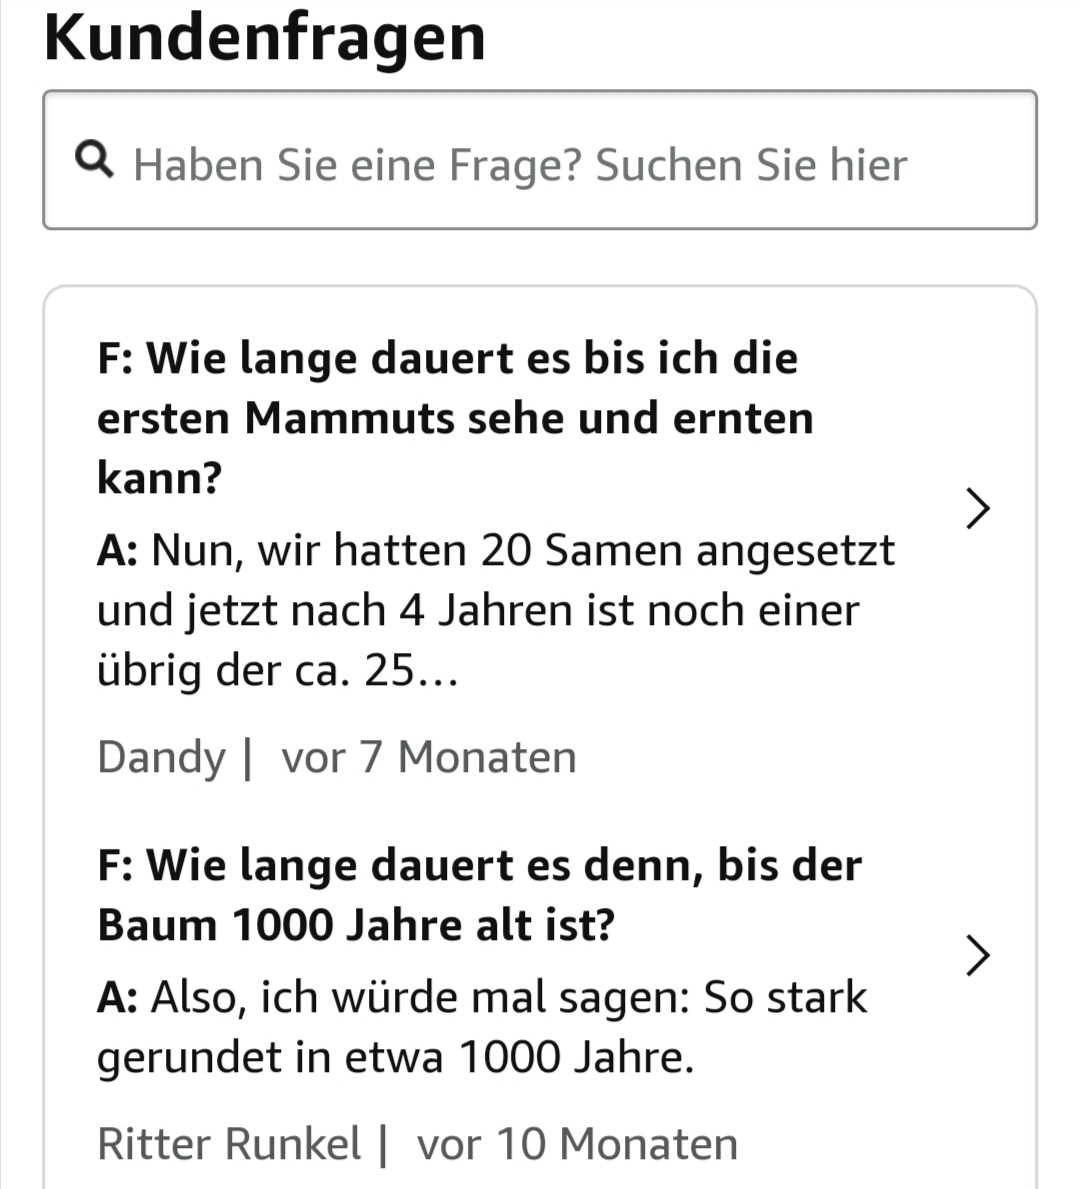
Task: Click the answer "Also, ich würde mal sagen"
Action: click(x=508, y=997)
